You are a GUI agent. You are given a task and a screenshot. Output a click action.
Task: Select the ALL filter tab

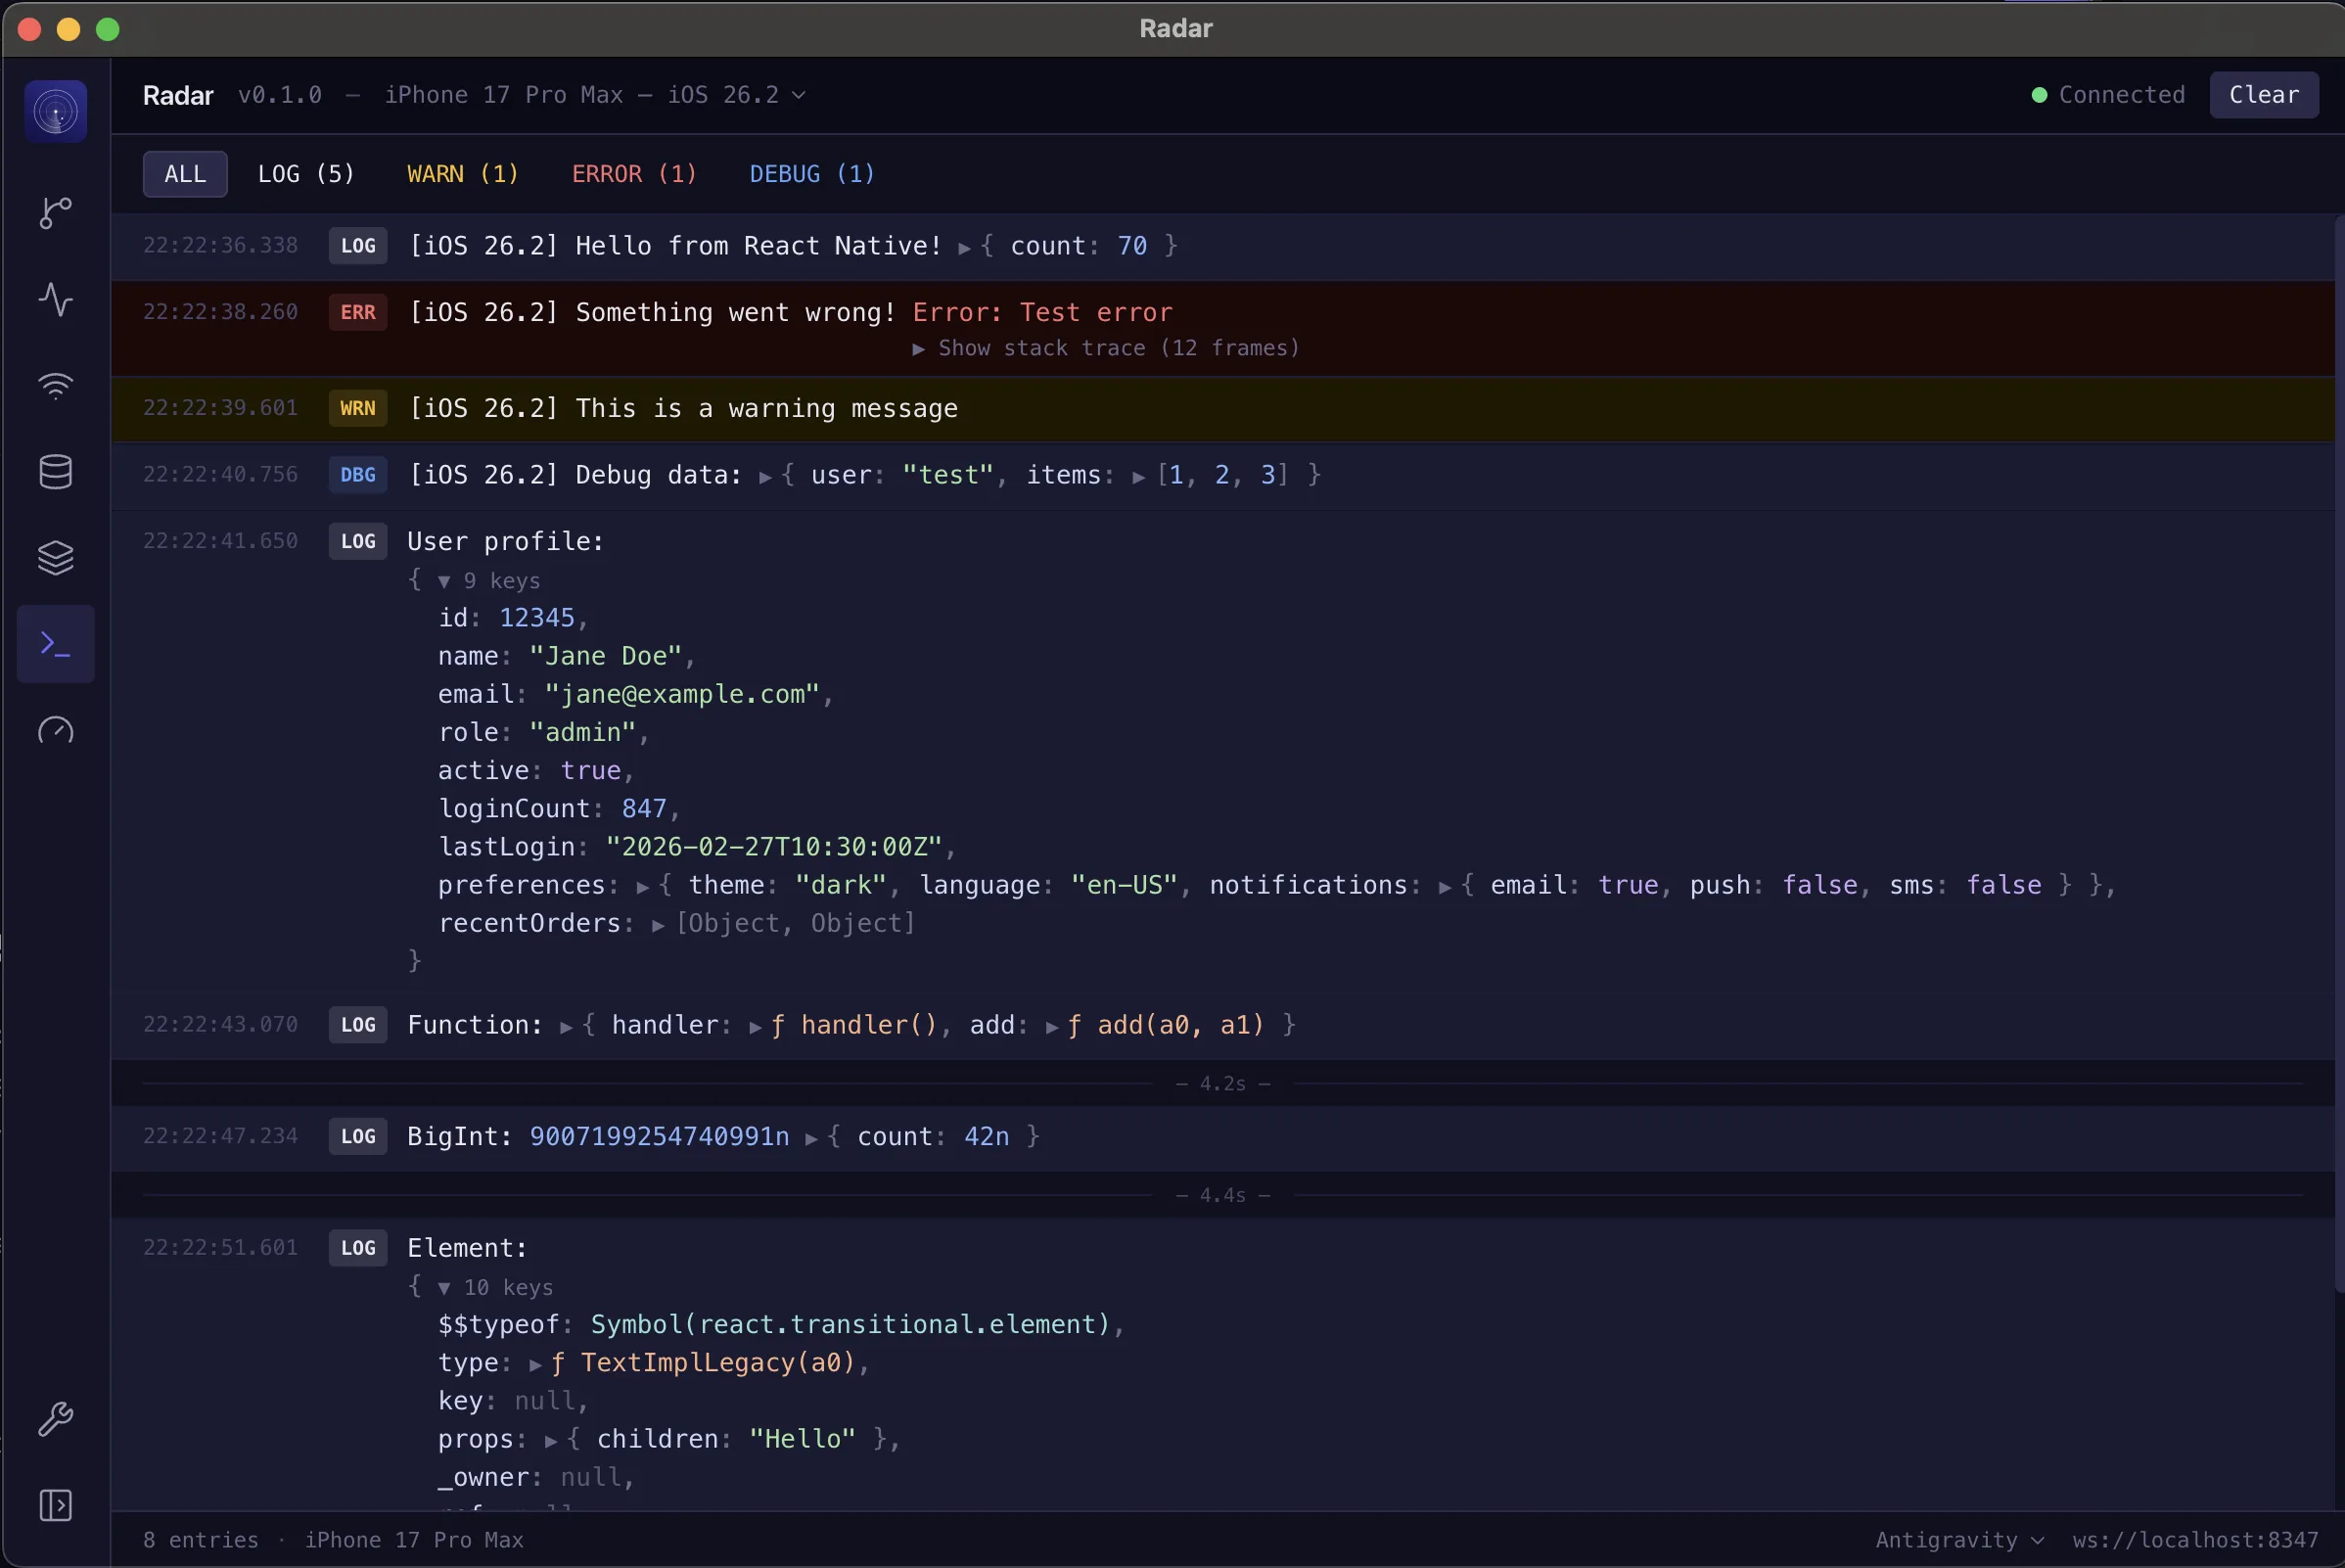click(185, 174)
